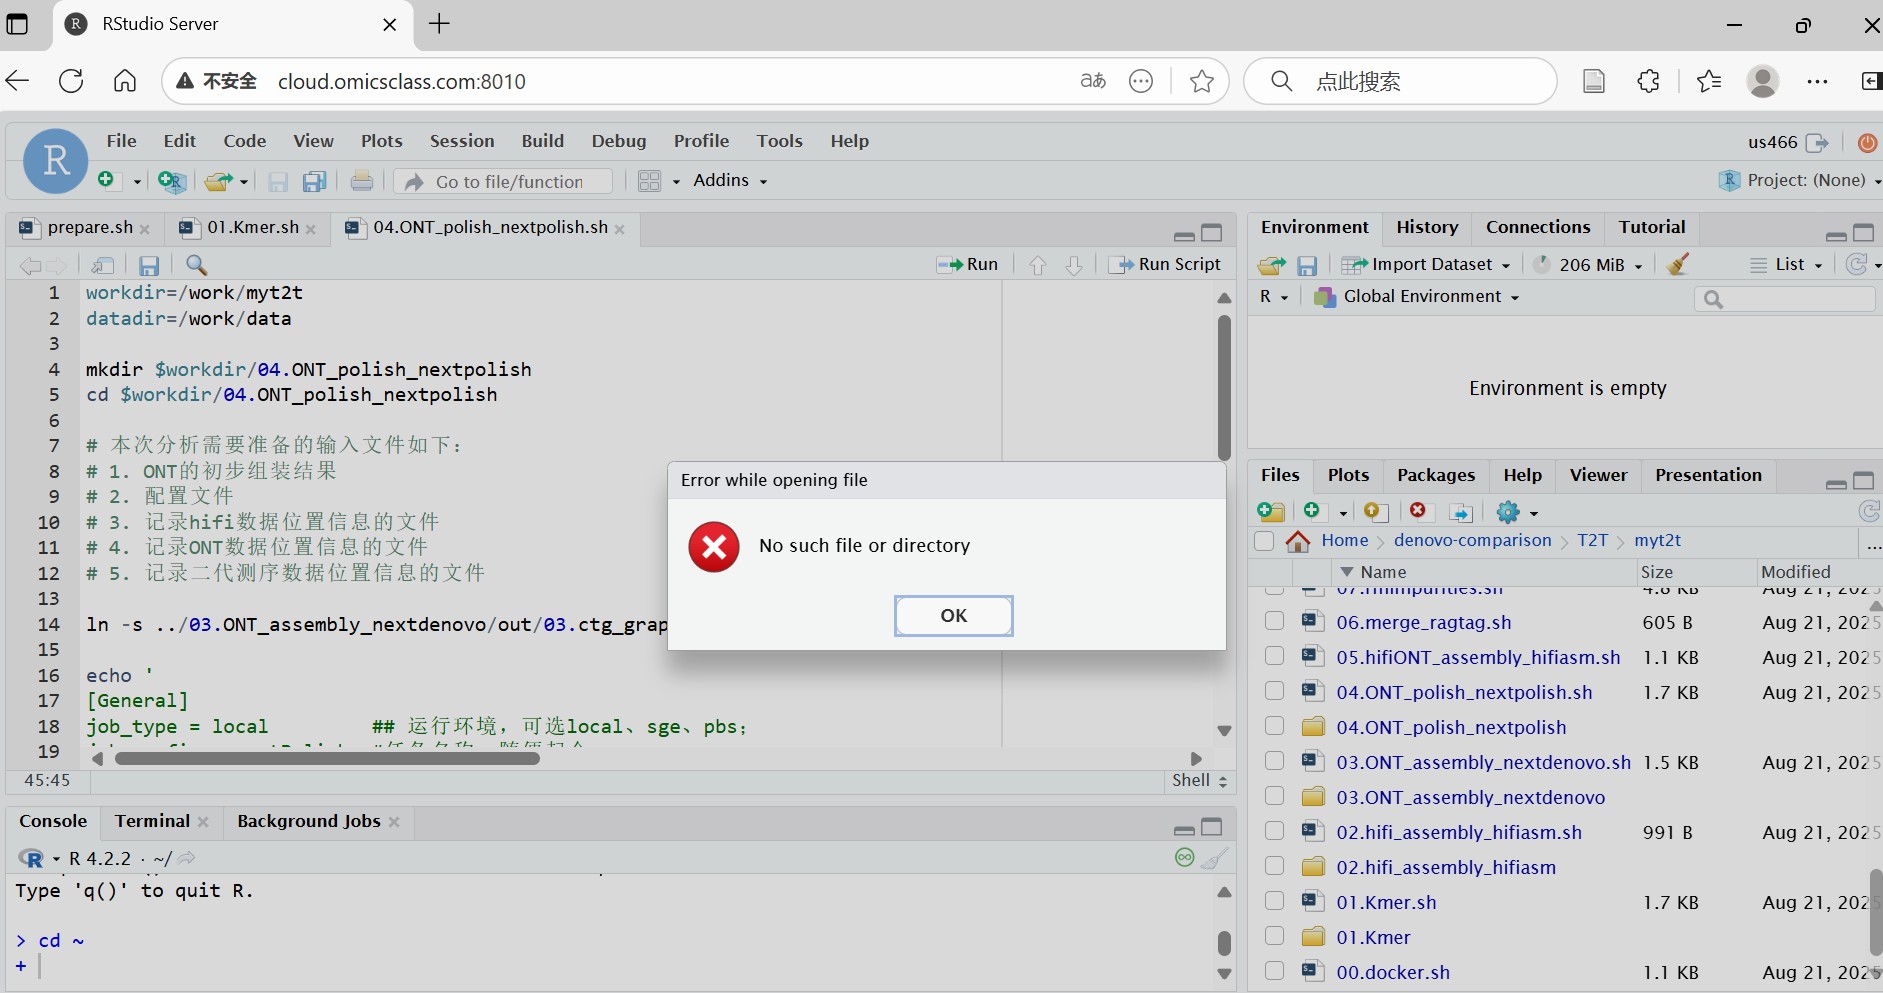Viewport: 1883px width, 993px height.
Task: Click the save icon in editor toolbar
Action: coord(149,265)
